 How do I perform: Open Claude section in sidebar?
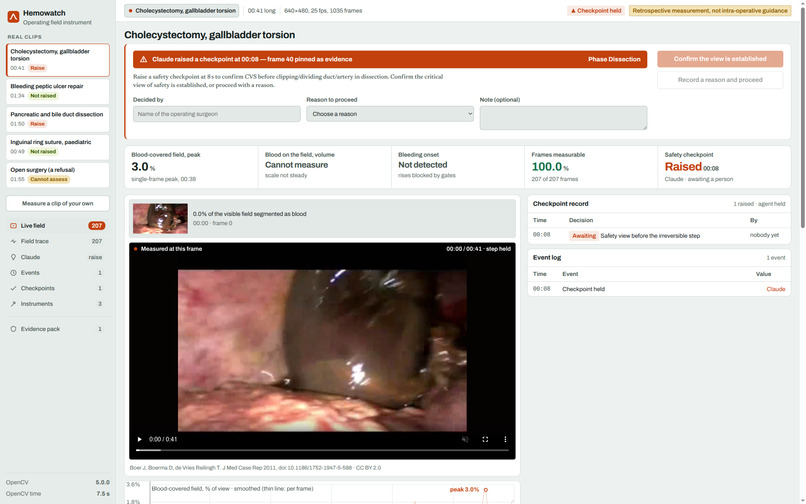click(x=58, y=257)
